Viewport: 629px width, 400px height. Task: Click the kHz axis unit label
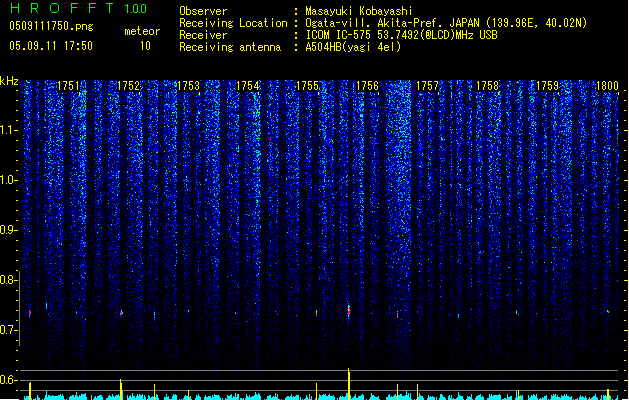(9, 81)
